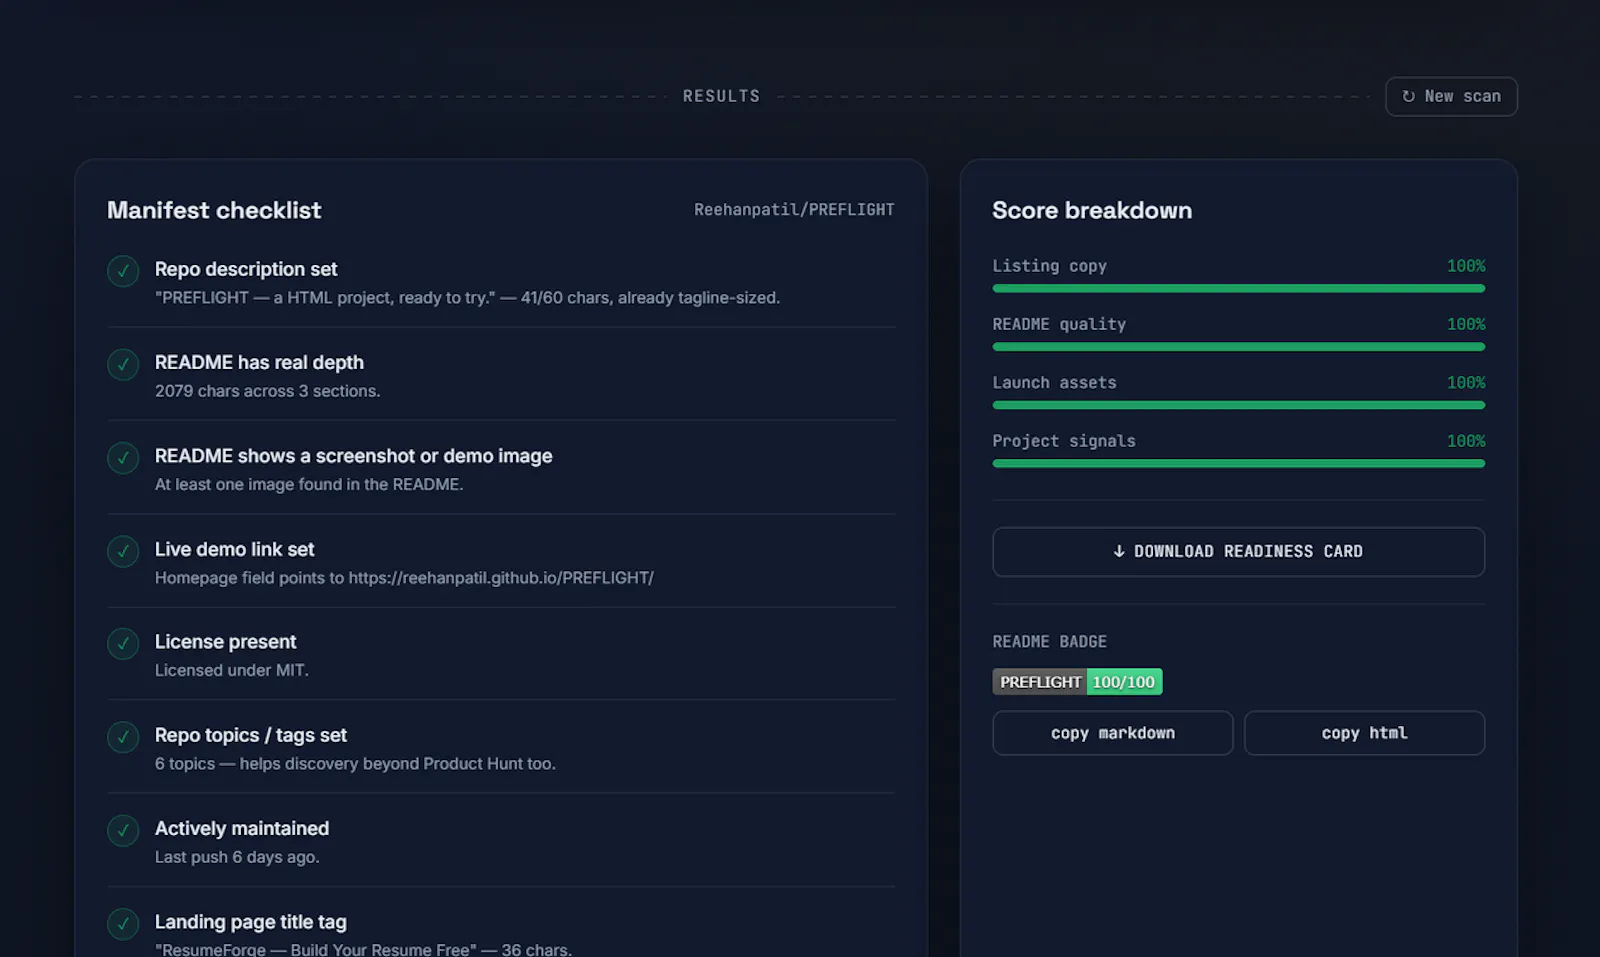Screen dimensions: 1600x957
Task: Click the Launch assets progress bar
Action: click(x=1238, y=405)
